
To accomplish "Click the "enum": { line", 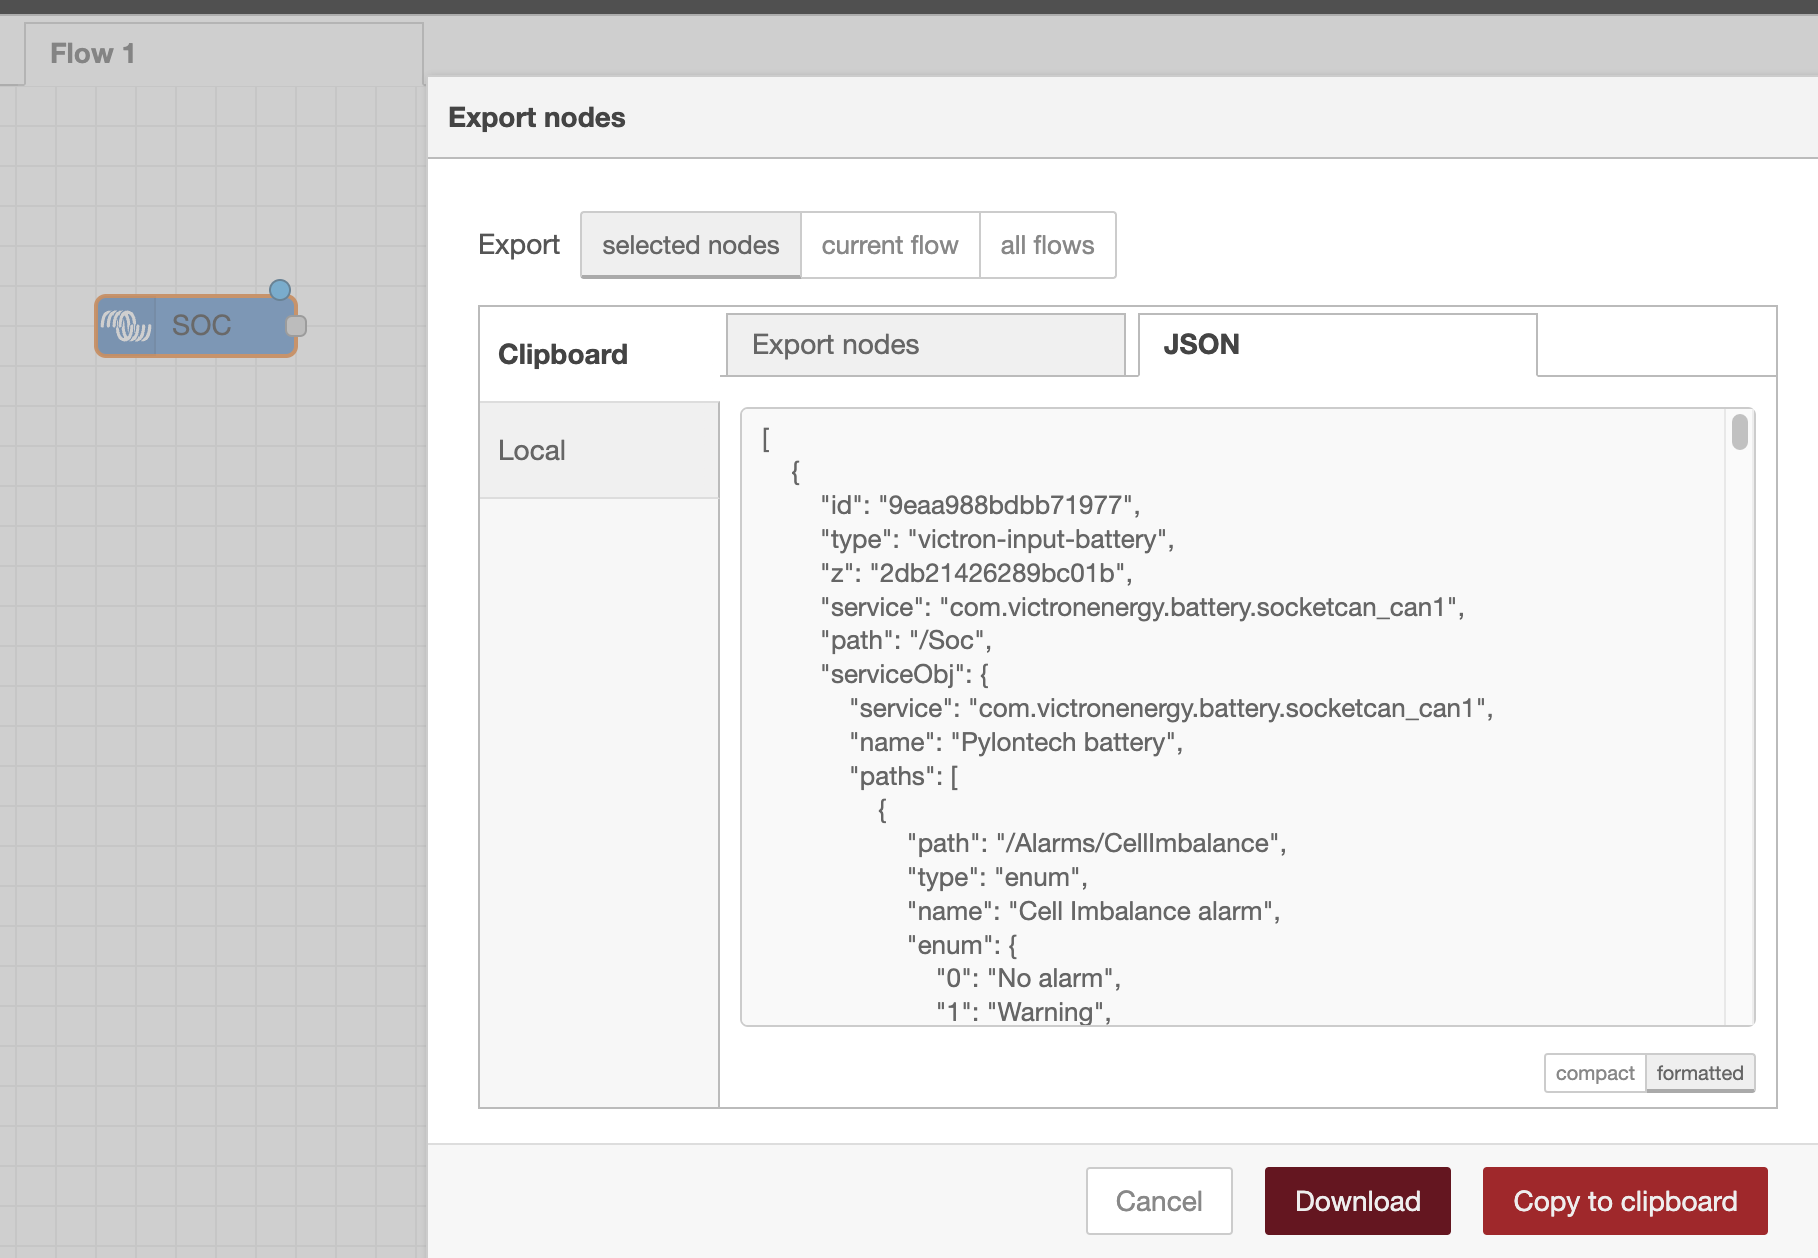I will click(962, 945).
